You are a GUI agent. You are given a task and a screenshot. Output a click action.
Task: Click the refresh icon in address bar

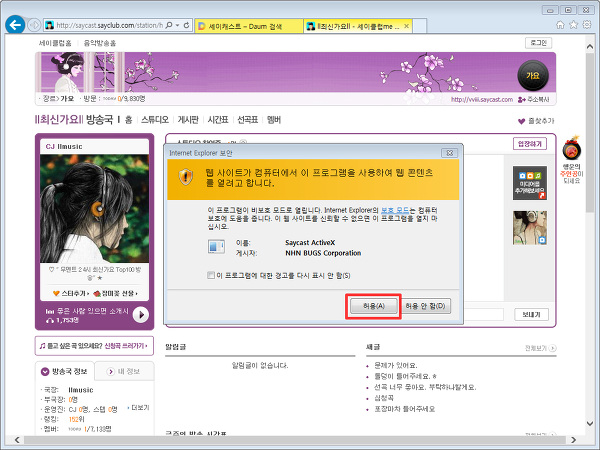186,25
